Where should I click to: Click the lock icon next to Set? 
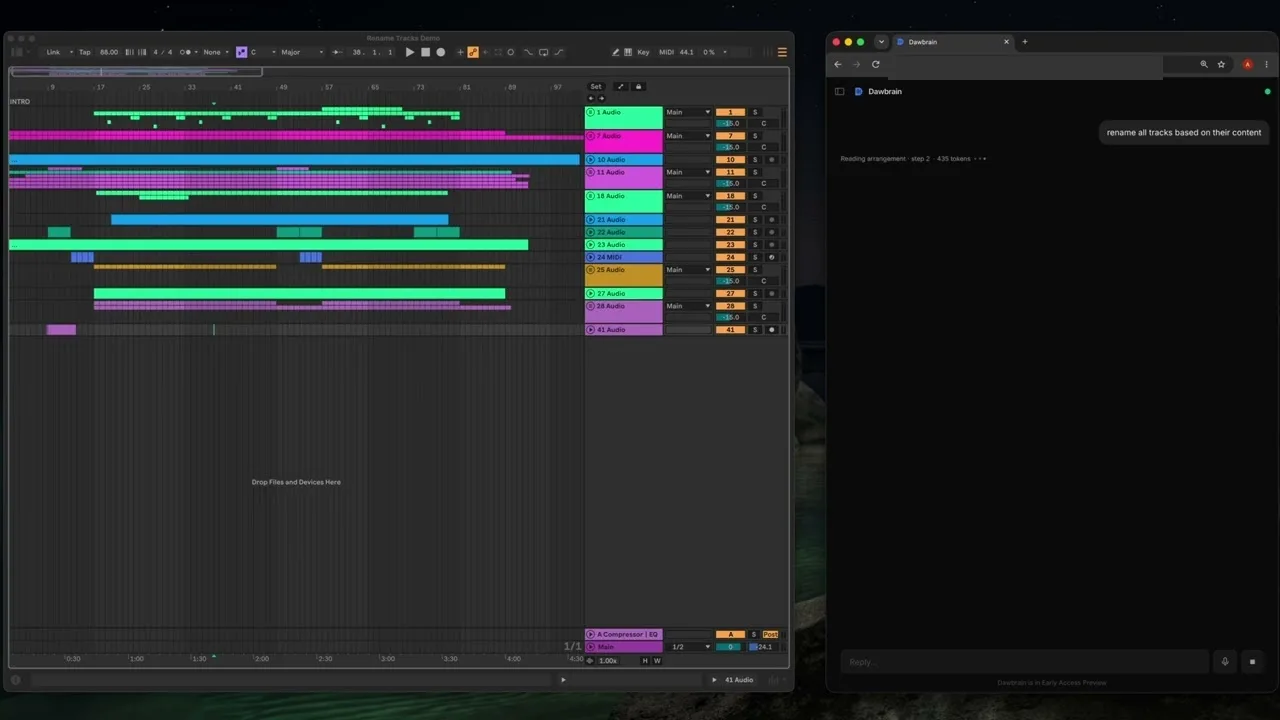coord(639,87)
